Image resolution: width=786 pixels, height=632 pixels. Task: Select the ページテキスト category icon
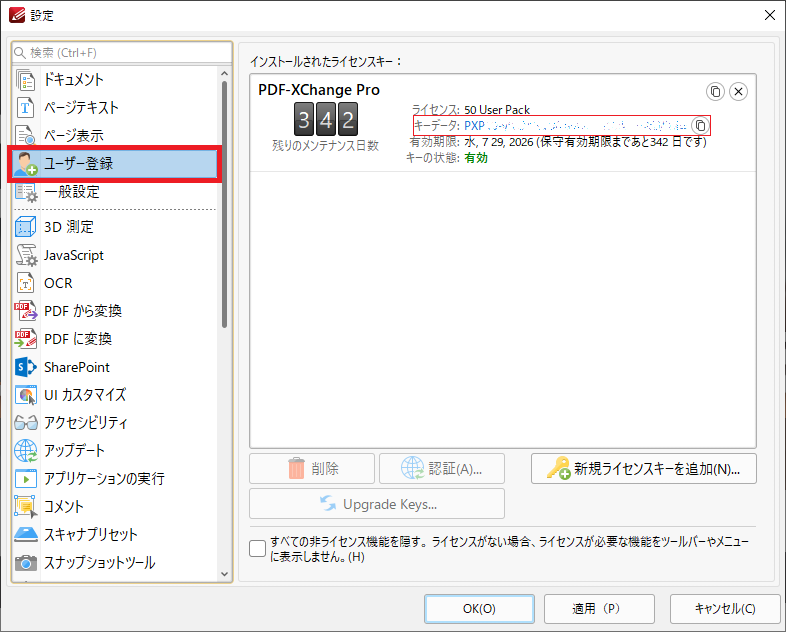click(25, 107)
